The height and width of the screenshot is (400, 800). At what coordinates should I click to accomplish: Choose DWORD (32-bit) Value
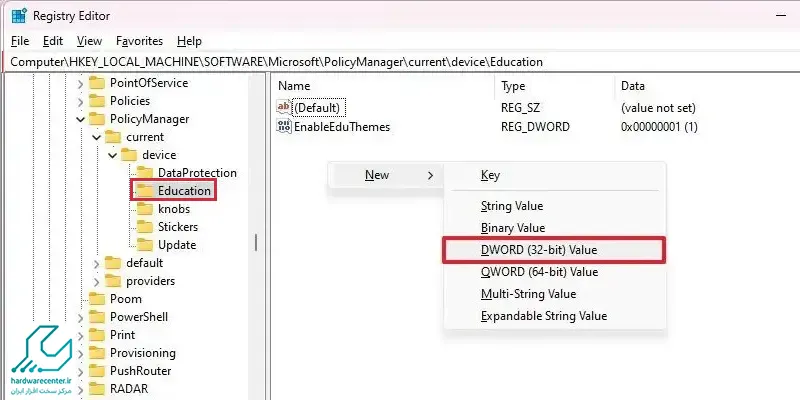click(555, 250)
